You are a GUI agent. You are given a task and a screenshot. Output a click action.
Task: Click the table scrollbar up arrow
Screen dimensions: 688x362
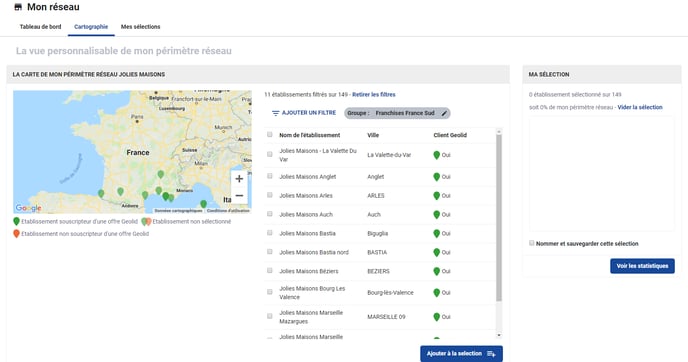499,131
